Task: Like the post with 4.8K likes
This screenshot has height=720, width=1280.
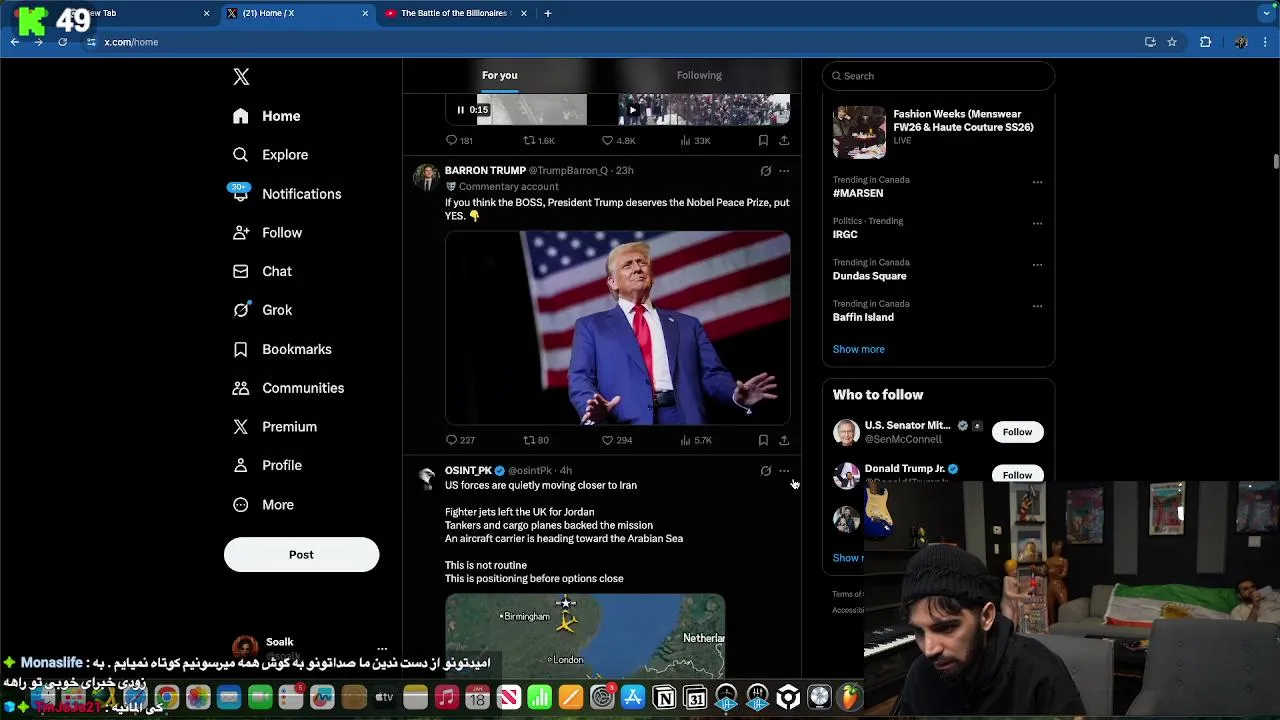Action: (x=618, y=141)
